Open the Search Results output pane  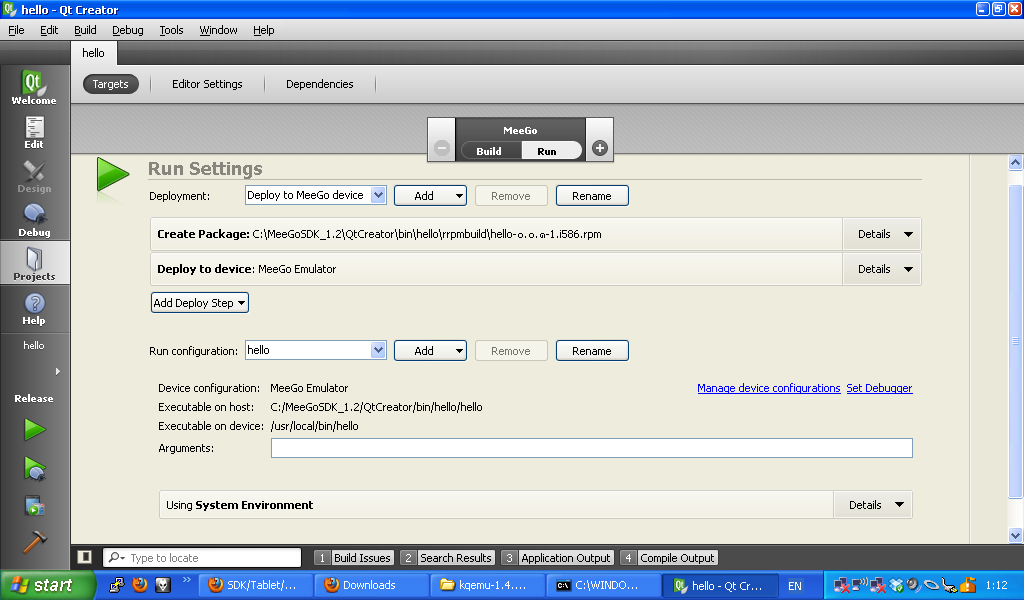pyautogui.click(x=447, y=558)
